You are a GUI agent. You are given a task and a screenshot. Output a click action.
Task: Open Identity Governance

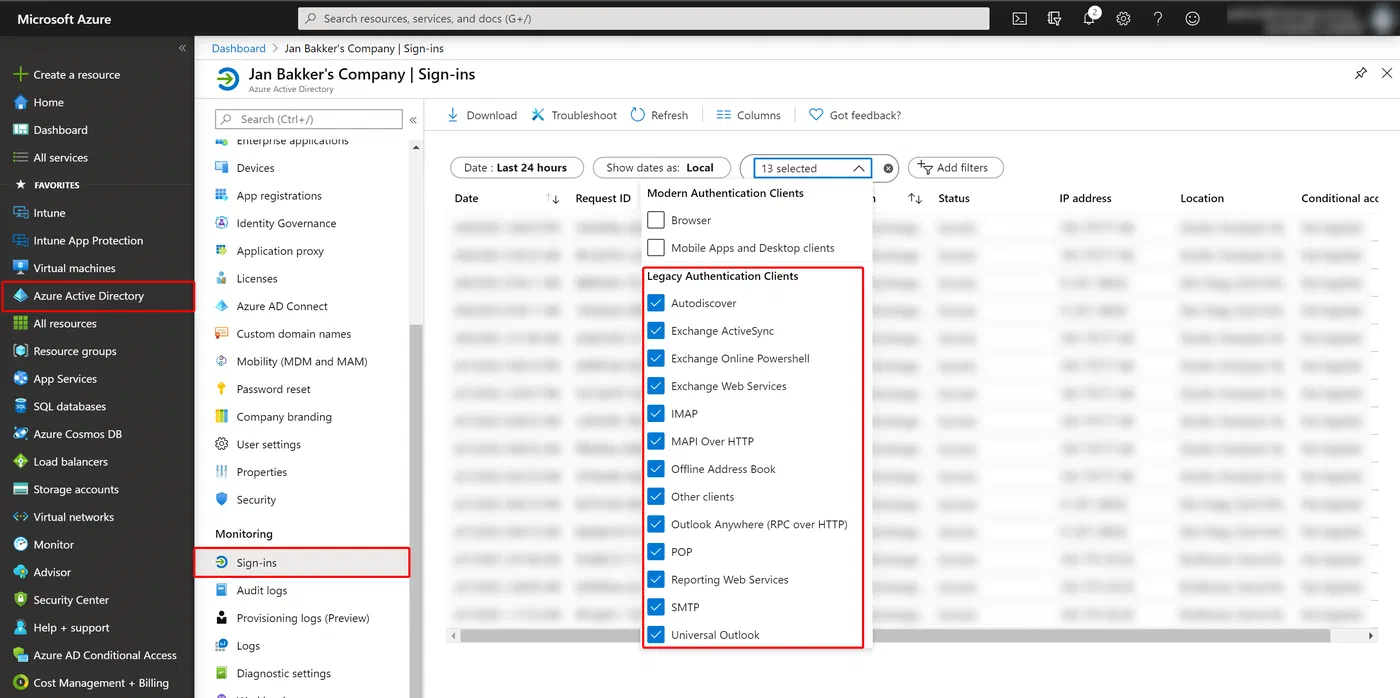coord(286,223)
